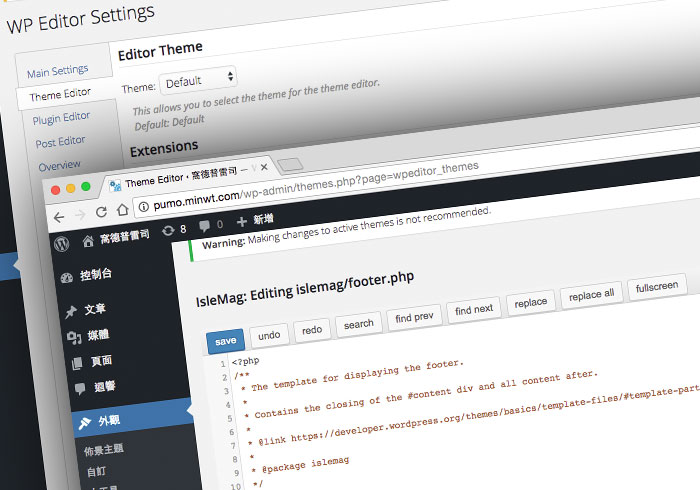This screenshot has height=490, width=700.
Task: Open the updates icon showing 8
Action: (174, 230)
